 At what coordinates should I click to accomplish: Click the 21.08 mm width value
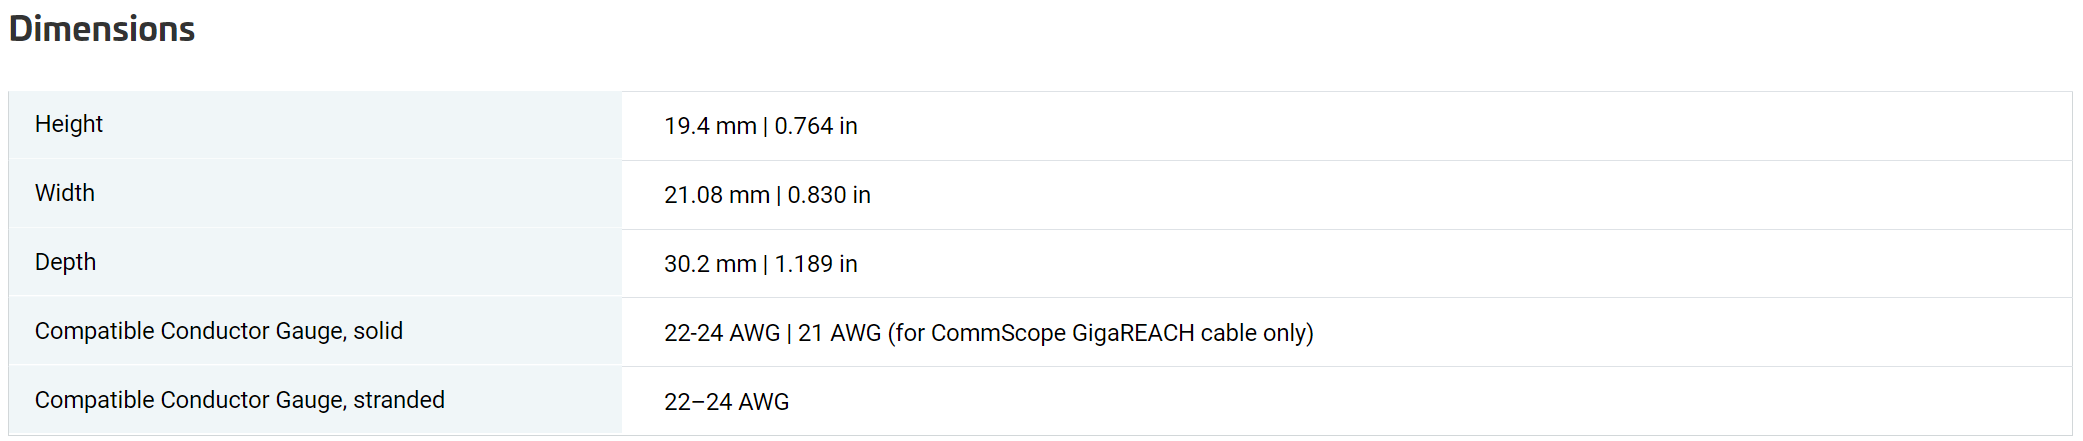point(717,195)
